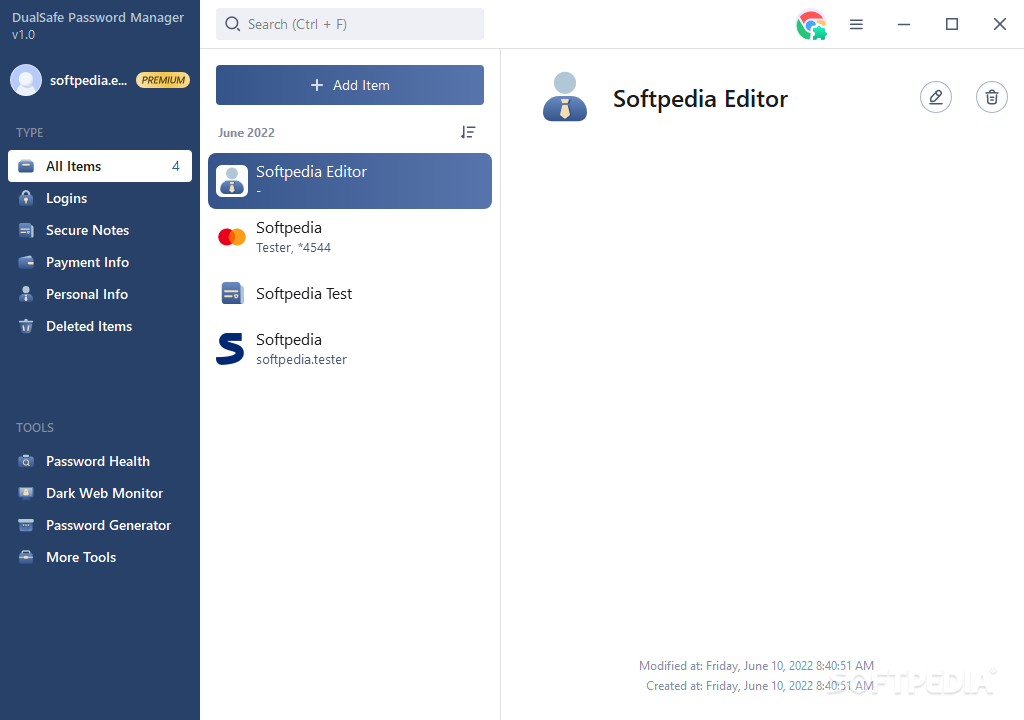
Task: Open the Secure Notes category
Action: pyautogui.click(x=100, y=230)
